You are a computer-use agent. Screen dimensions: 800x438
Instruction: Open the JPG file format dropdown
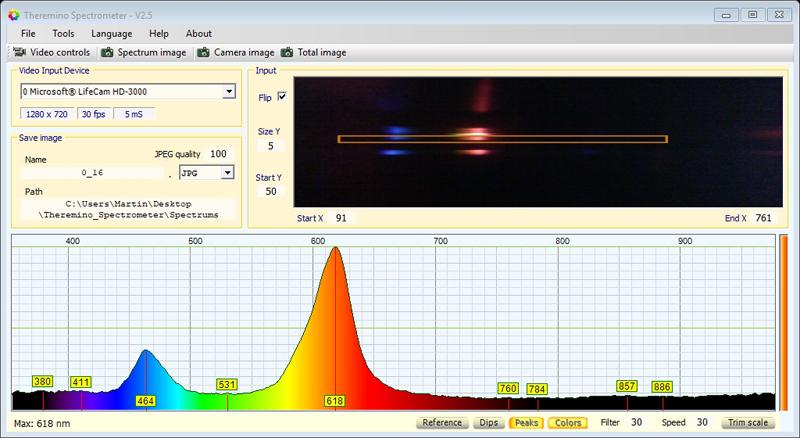[x=227, y=173]
